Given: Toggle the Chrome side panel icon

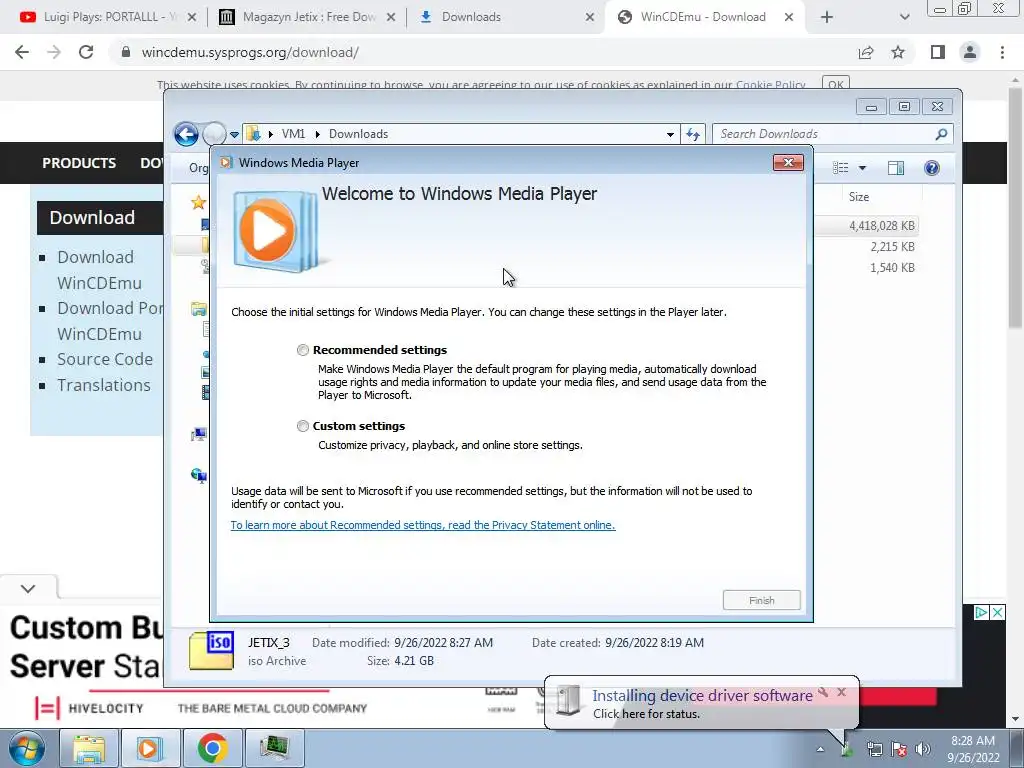Looking at the screenshot, I should (x=938, y=52).
